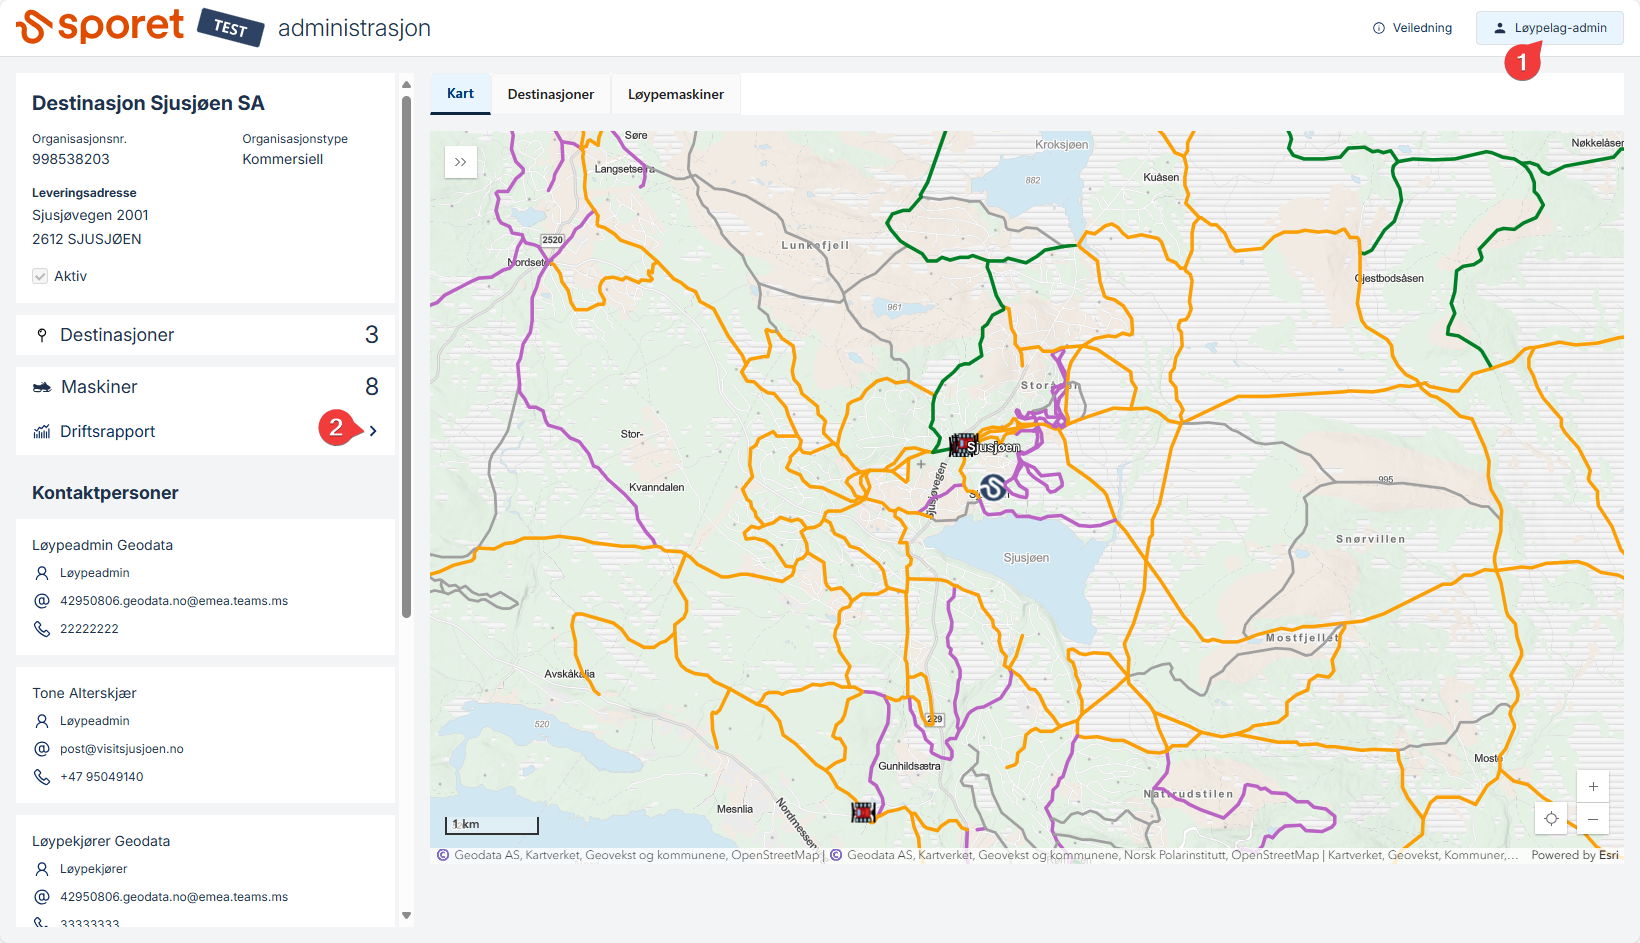Click the grooming machine marker at Sjusjøen
1640x943 pixels.
[963, 444]
